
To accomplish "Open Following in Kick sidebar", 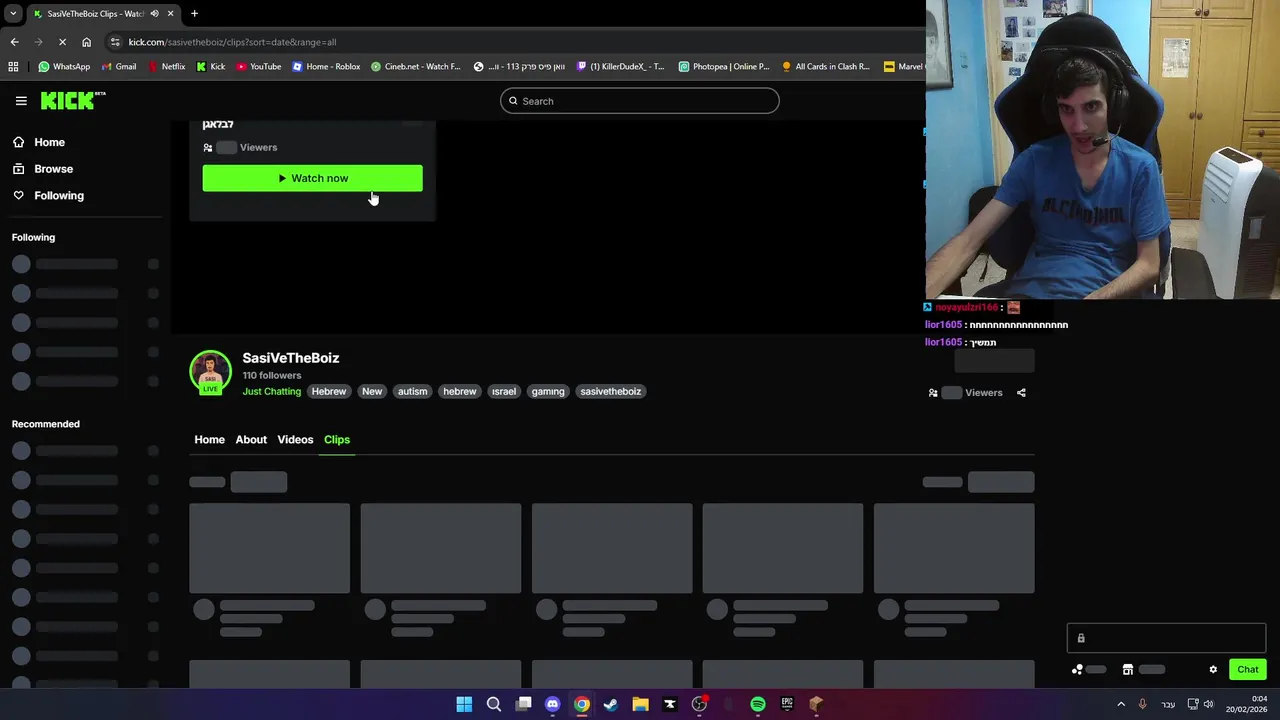I will pyautogui.click(x=58, y=196).
